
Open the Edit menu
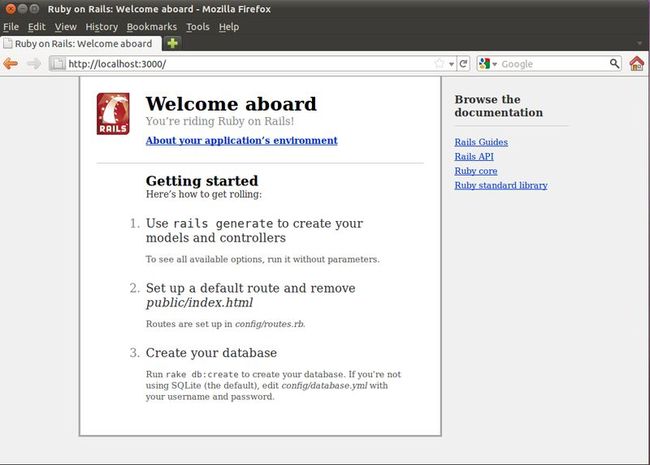(36, 27)
